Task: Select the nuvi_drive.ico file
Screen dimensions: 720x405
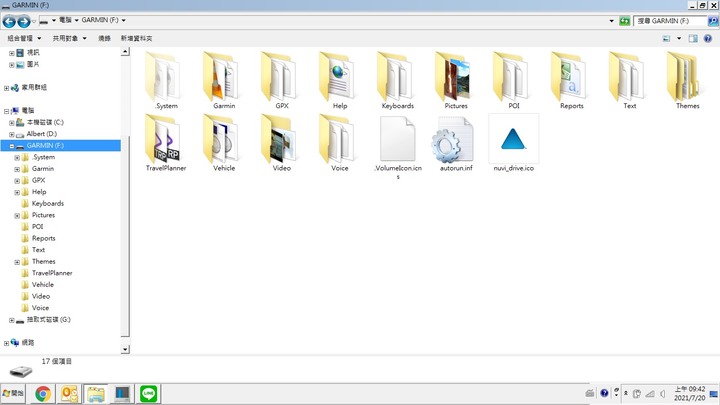Action: point(513,139)
